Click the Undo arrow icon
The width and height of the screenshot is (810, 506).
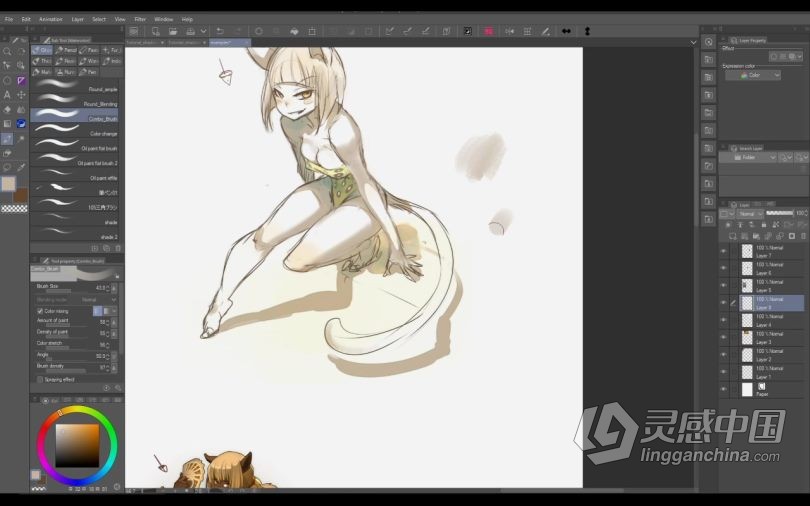pos(220,31)
